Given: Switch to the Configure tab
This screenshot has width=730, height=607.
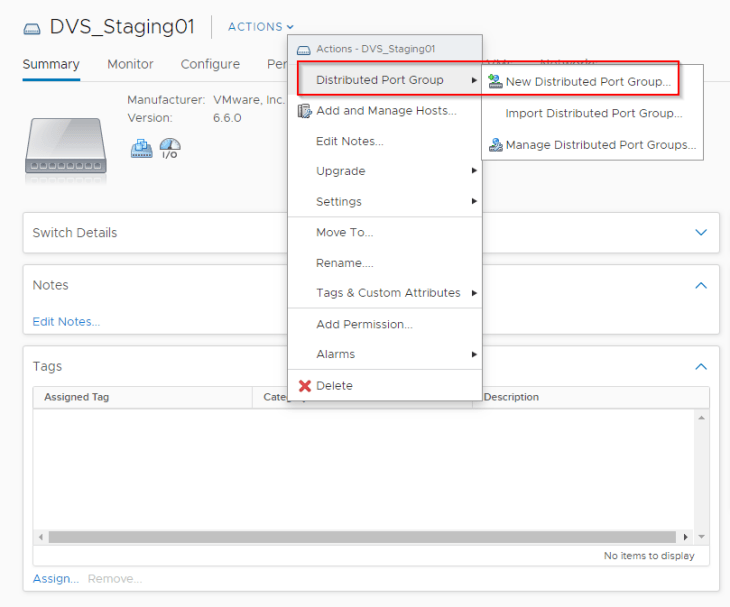Looking at the screenshot, I should pyautogui.click(x=210, y=64).
